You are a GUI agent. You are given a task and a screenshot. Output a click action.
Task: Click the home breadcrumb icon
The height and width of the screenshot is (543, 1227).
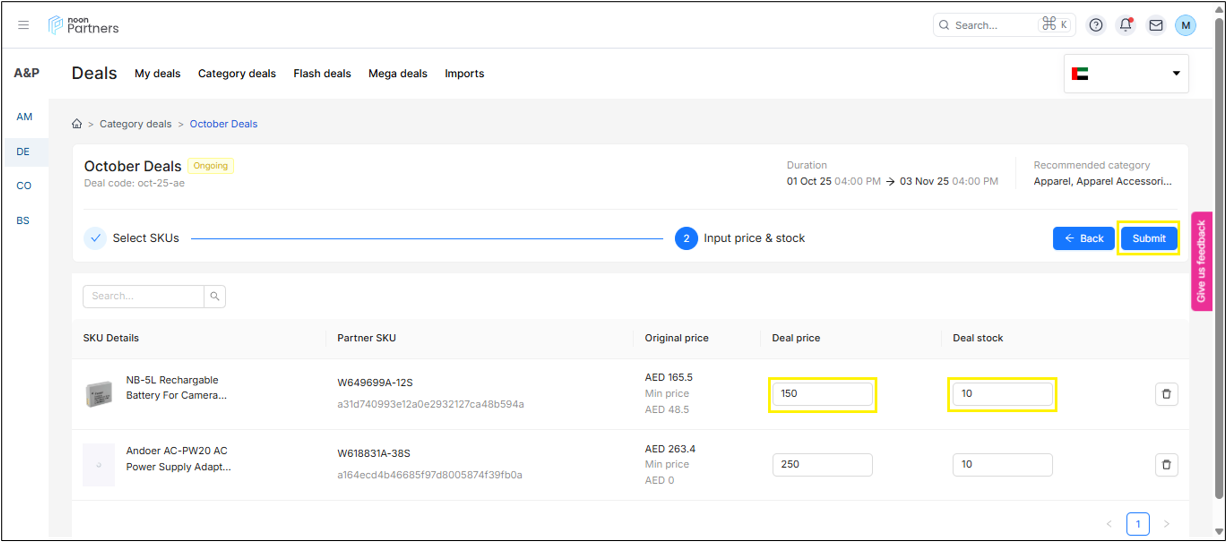tap(77, 124)
